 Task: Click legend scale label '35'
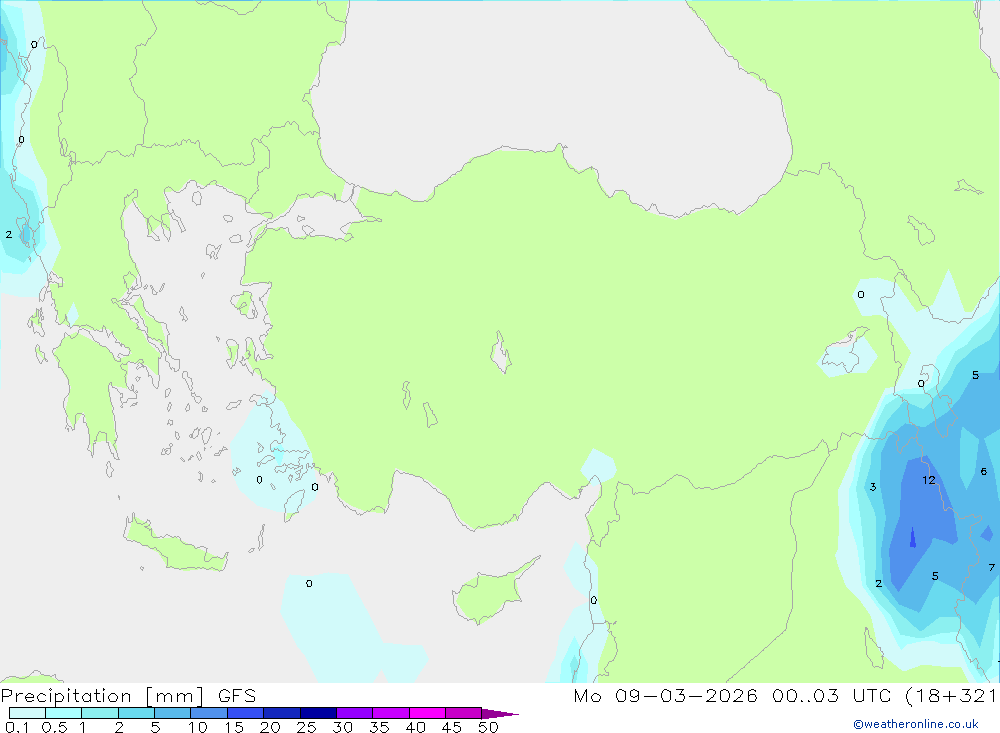pos(379,727)
